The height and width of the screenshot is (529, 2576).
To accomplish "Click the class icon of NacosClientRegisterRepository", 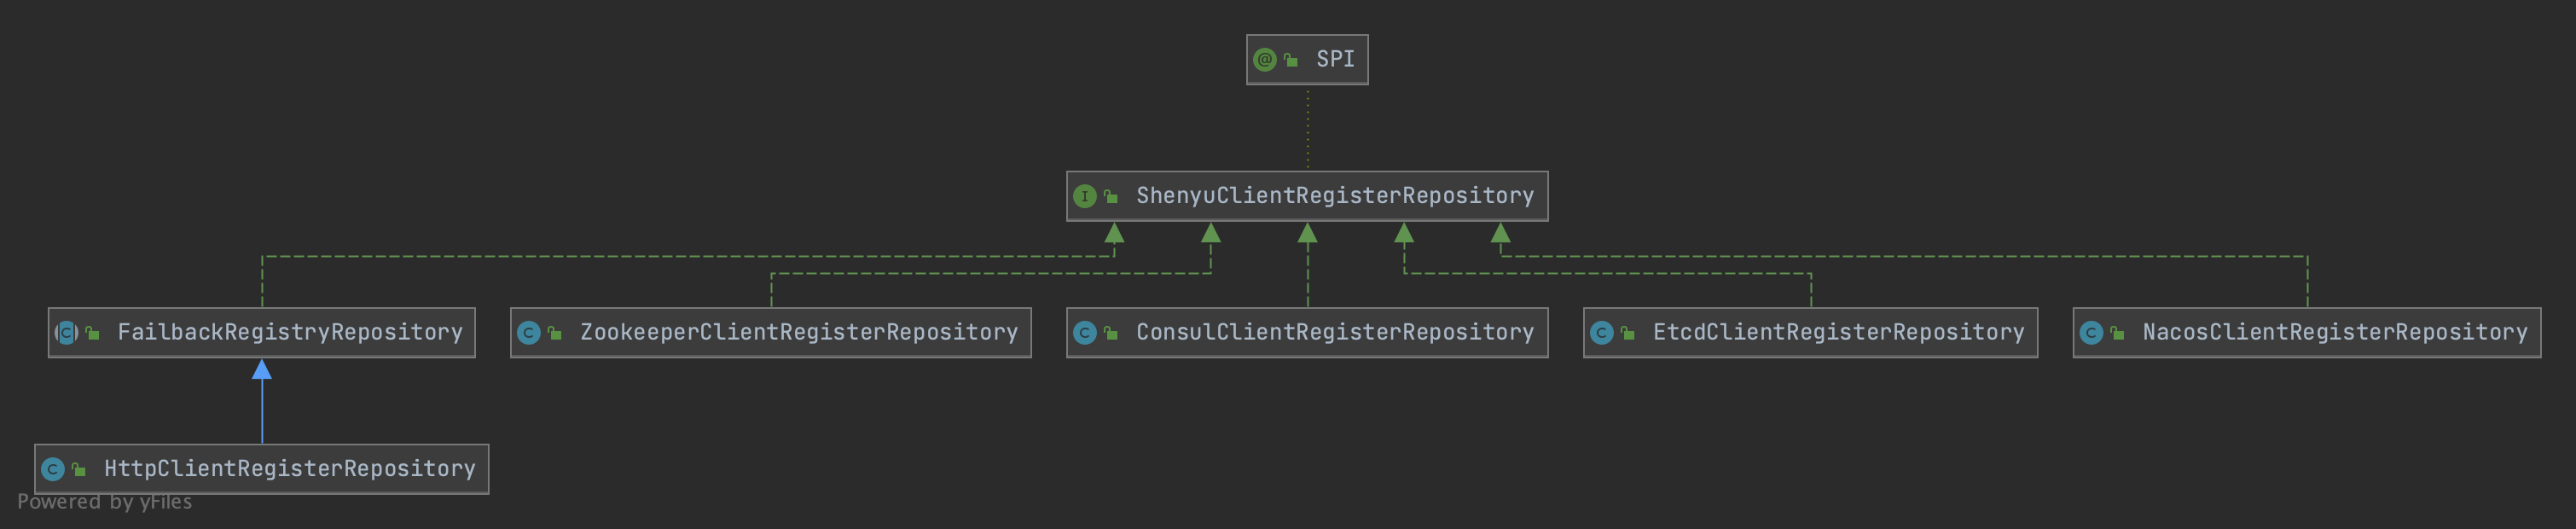I will coord(2091,333).
